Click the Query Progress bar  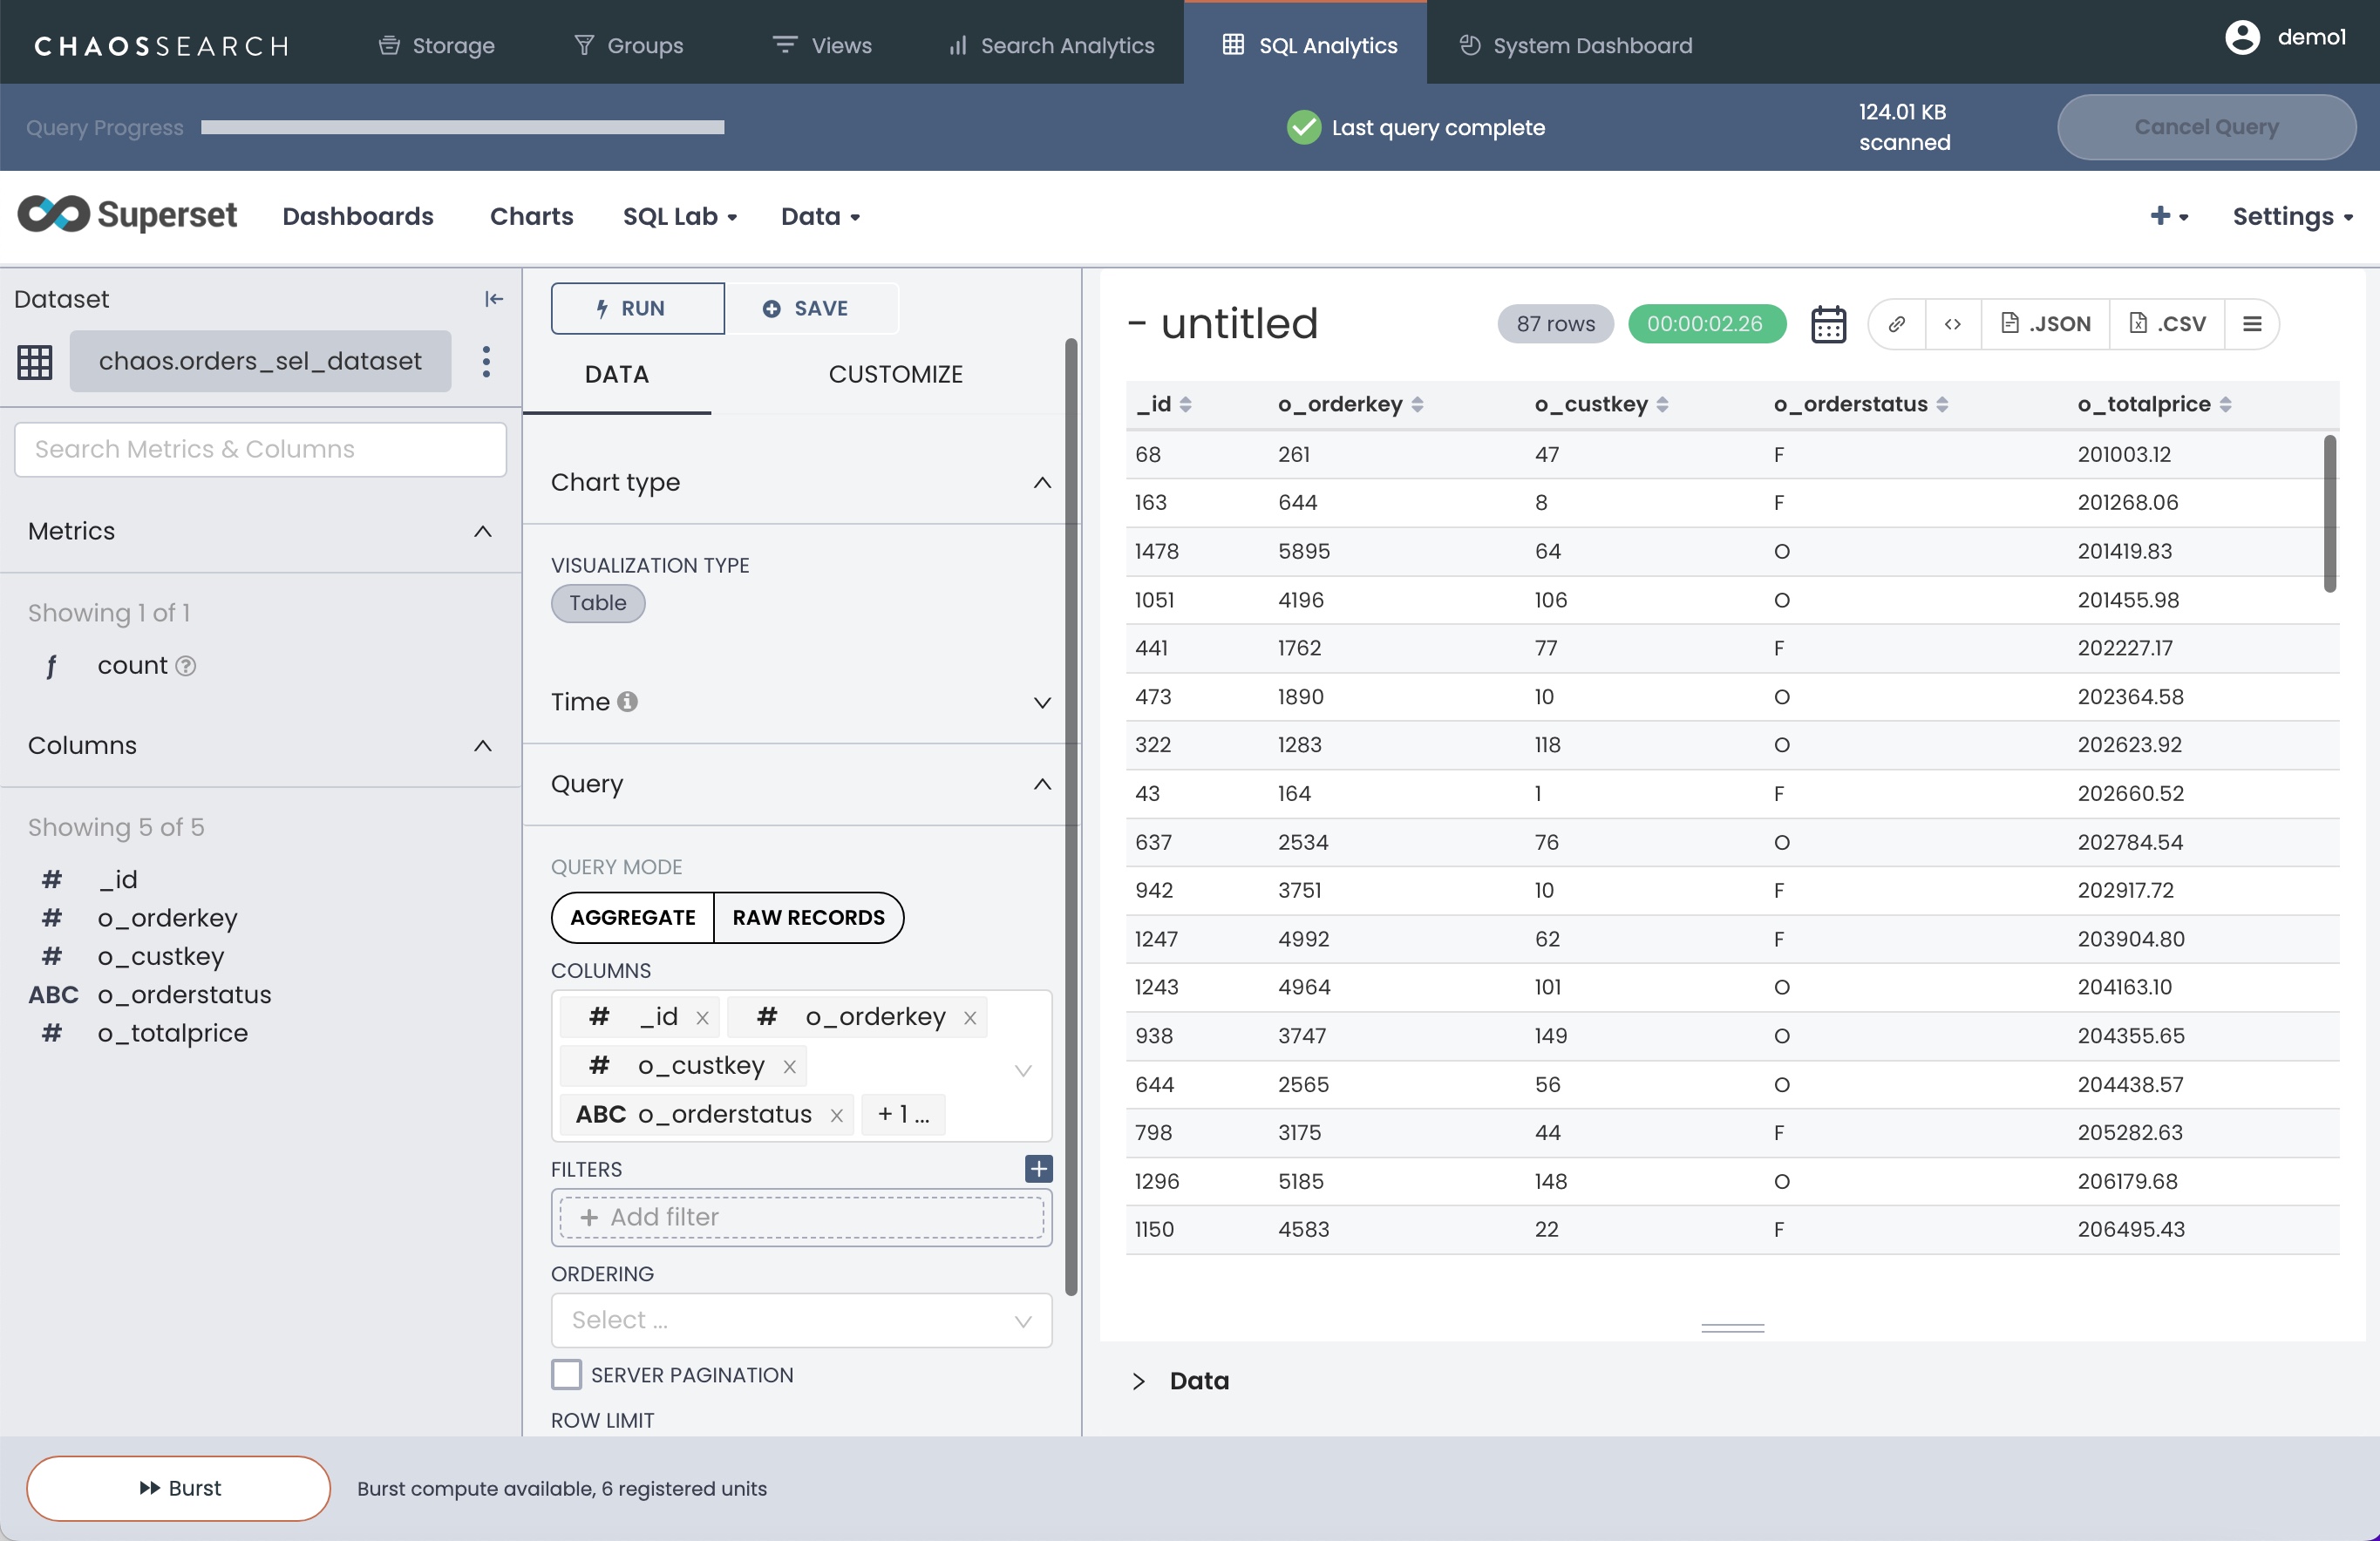pos(462,127)
